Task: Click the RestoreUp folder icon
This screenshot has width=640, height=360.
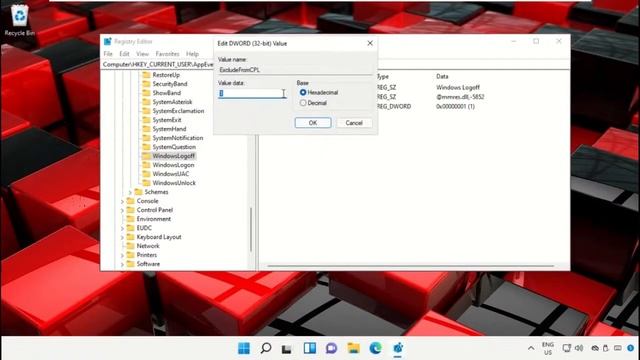Action: pyautogui.click(x=146, y=75)
